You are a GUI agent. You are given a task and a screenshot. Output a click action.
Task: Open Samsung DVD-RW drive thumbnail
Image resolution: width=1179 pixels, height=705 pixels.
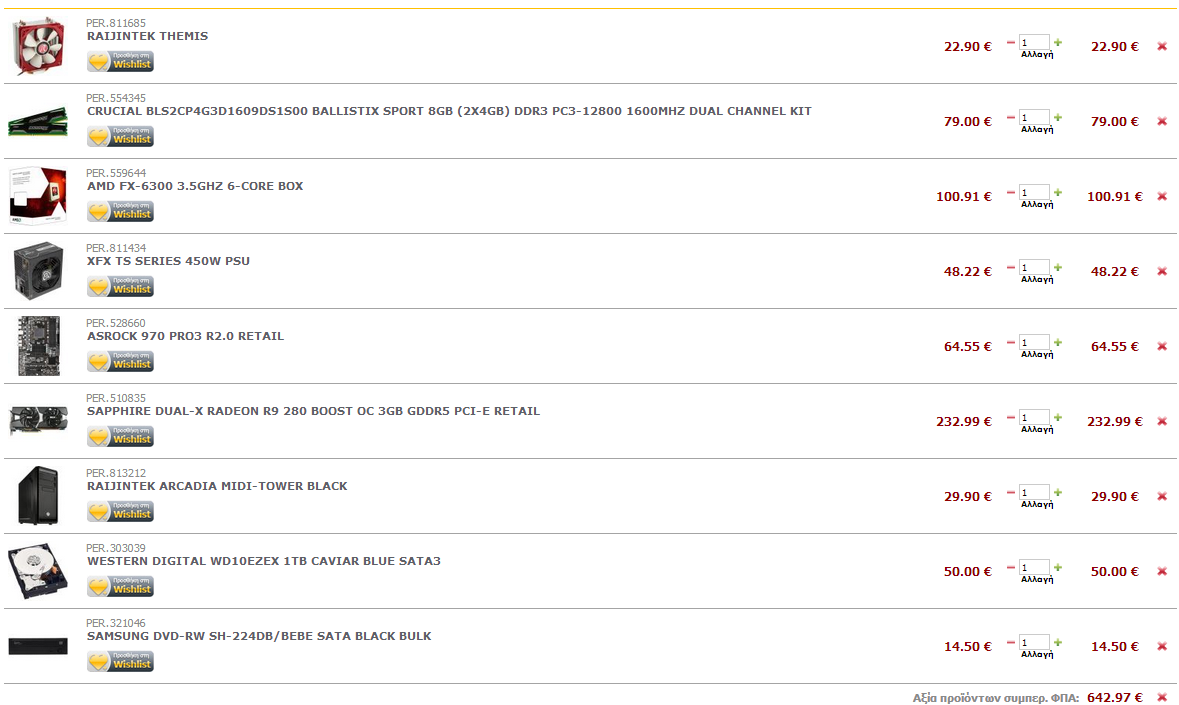(x=38, y=646)
